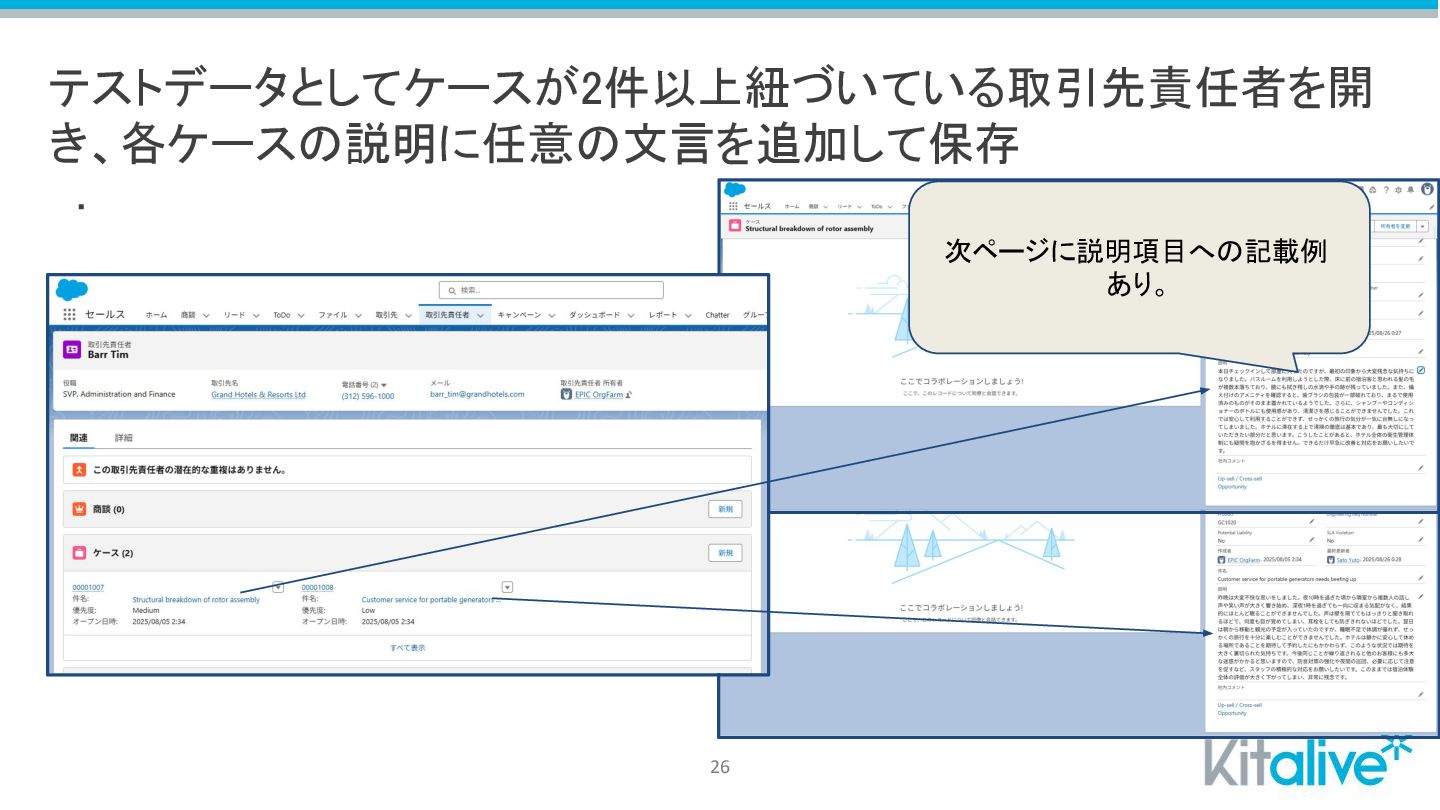This screenshot has height=810, width=1440.
Task: Open Sato Yuto last modified link
Action: [x=1347, y=559]
